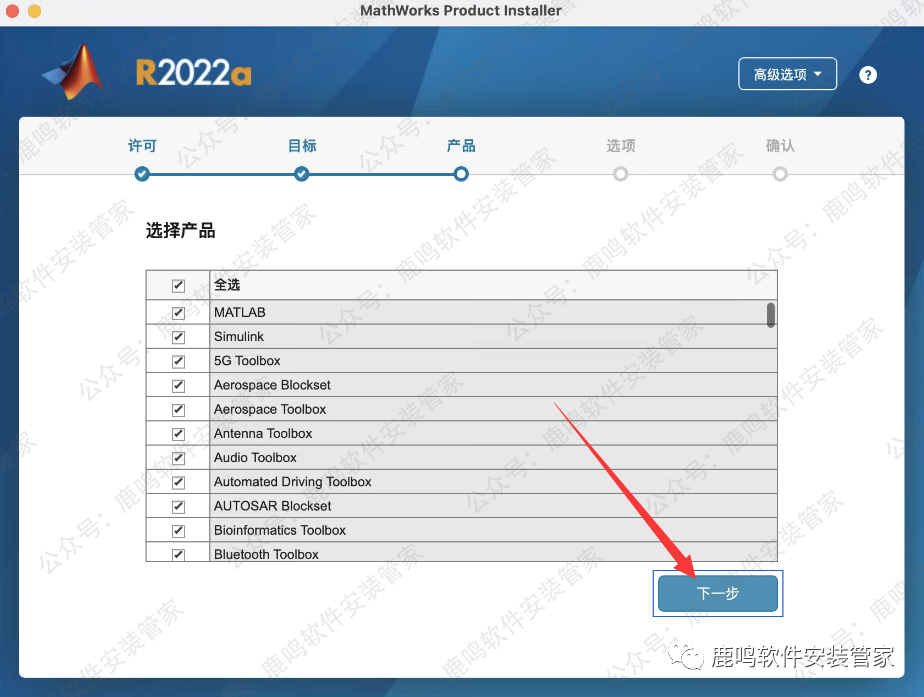Select the Bluetooth Toolbox product name
The width and height of the screenshot is (924, 697).
tap(266, 554)
